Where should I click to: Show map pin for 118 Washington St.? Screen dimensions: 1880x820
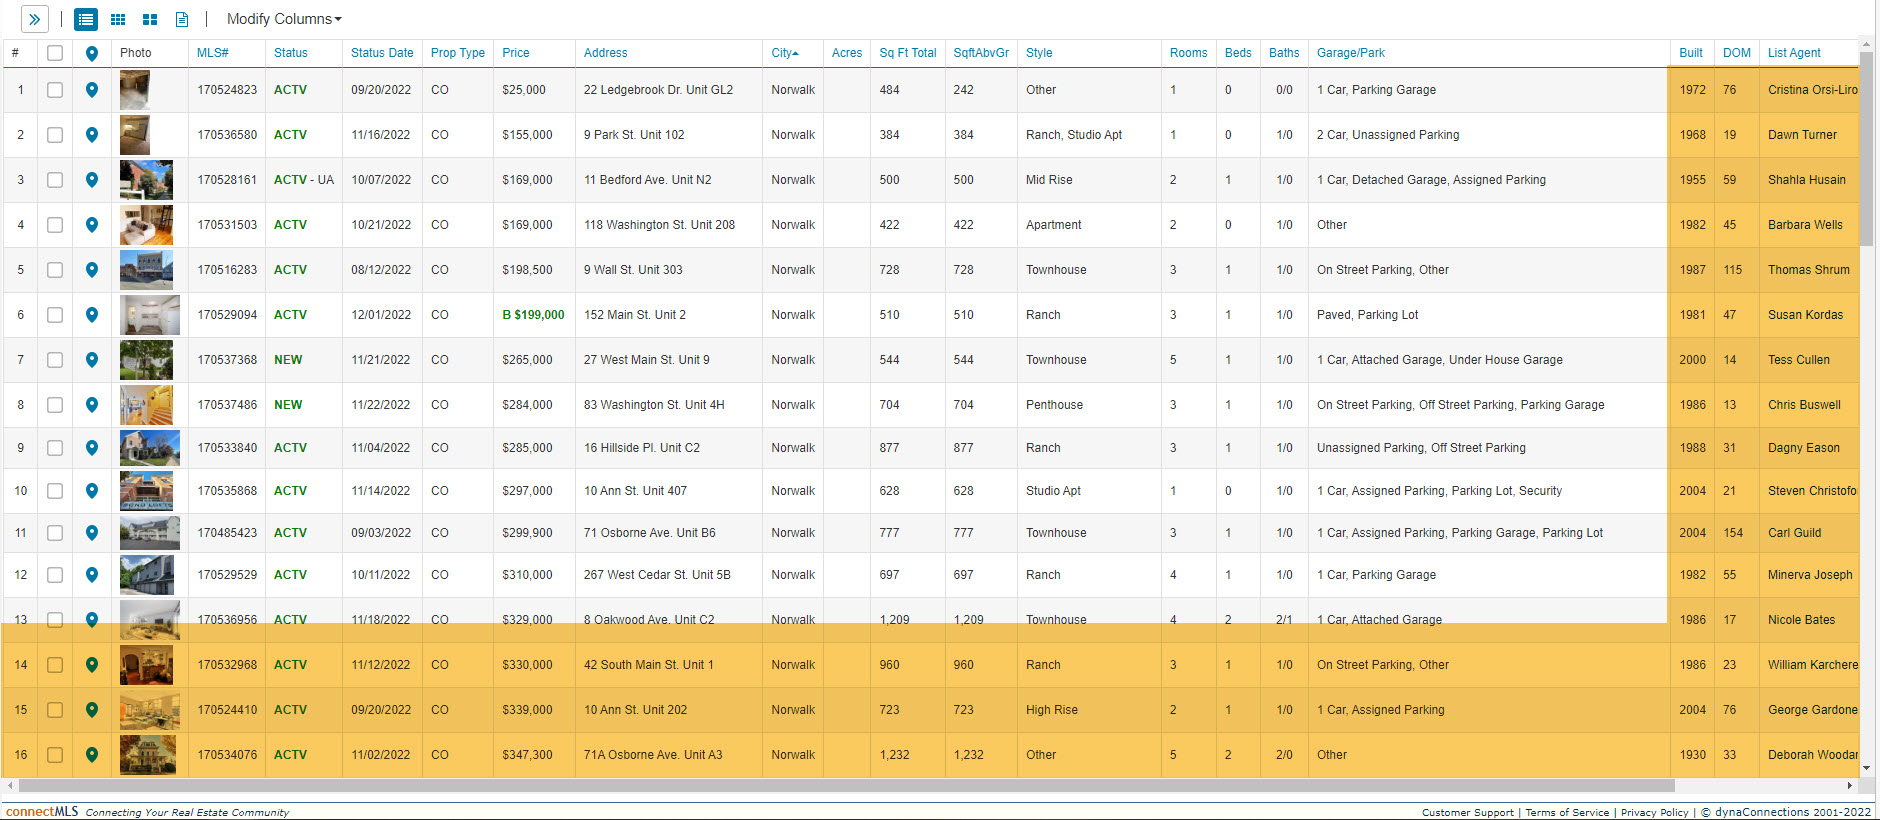(x=92, y=225)
